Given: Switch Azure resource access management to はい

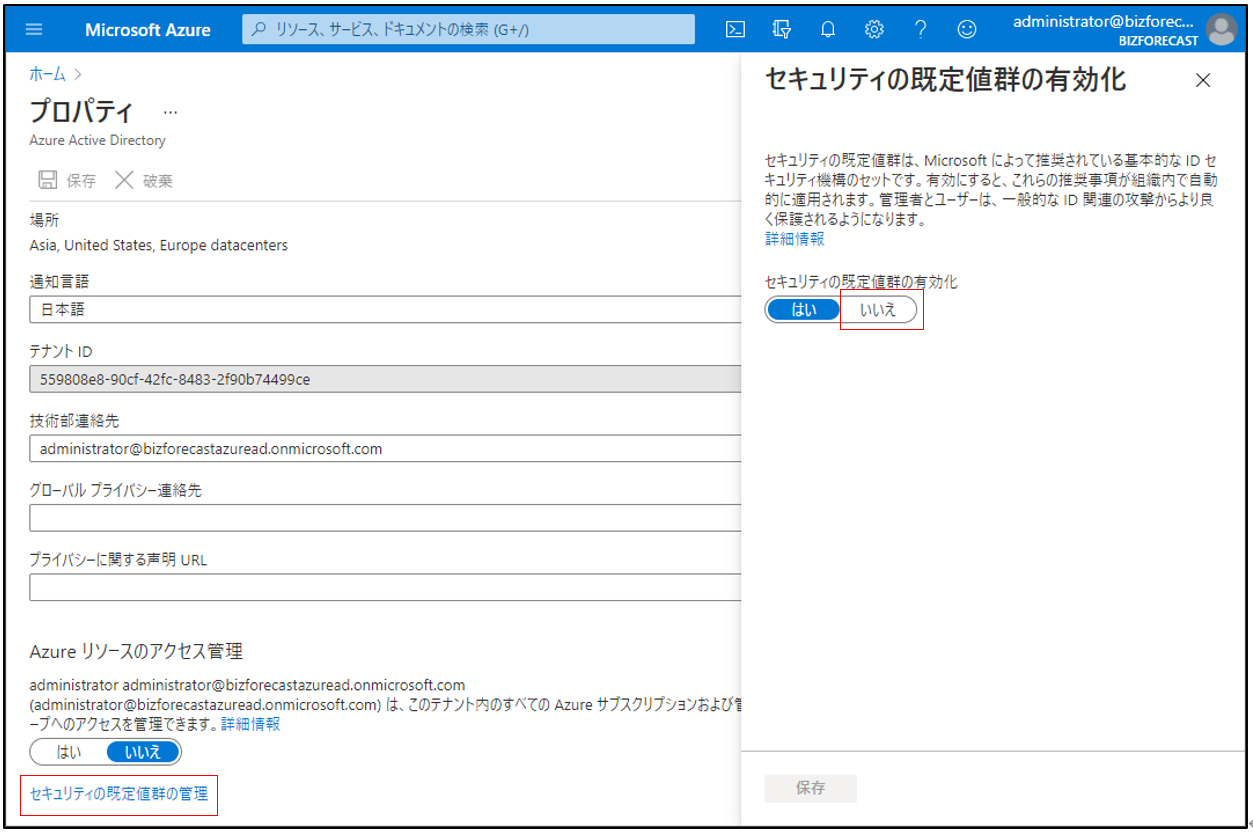Looking at the screenshot, I should click(69, 752).
